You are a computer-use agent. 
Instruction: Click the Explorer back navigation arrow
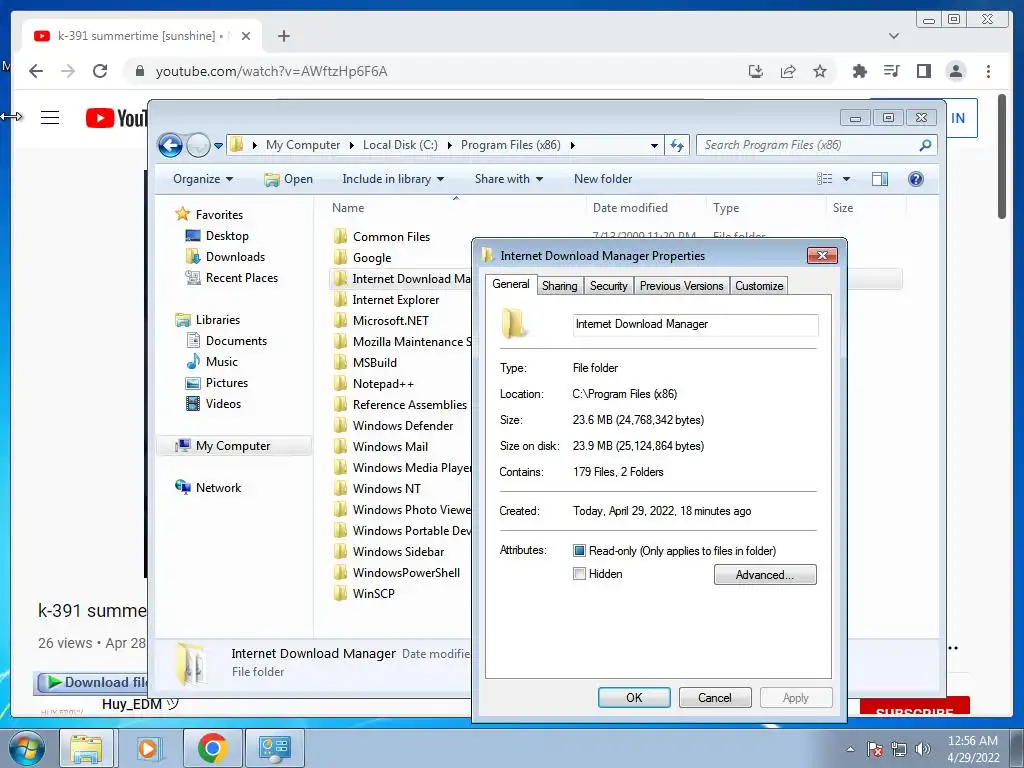click(170, 145)
